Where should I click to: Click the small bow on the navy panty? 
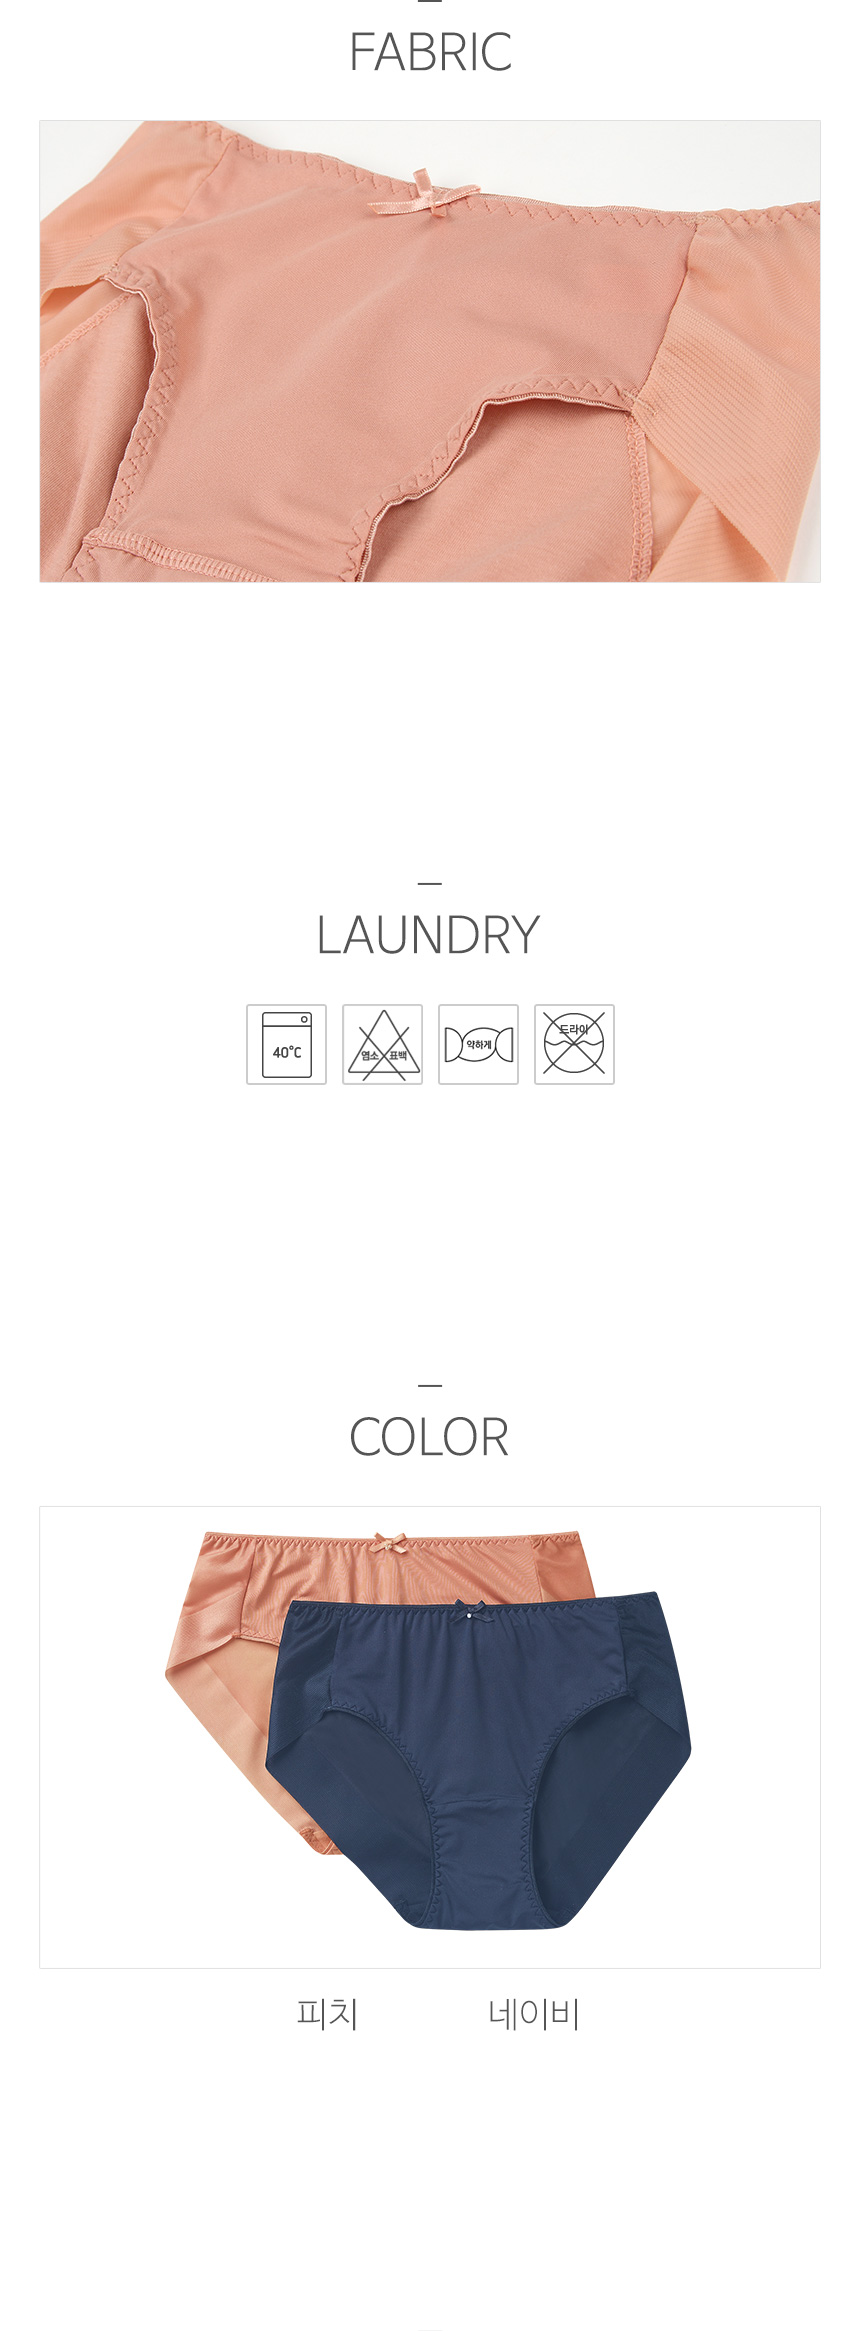(468, 1611)
